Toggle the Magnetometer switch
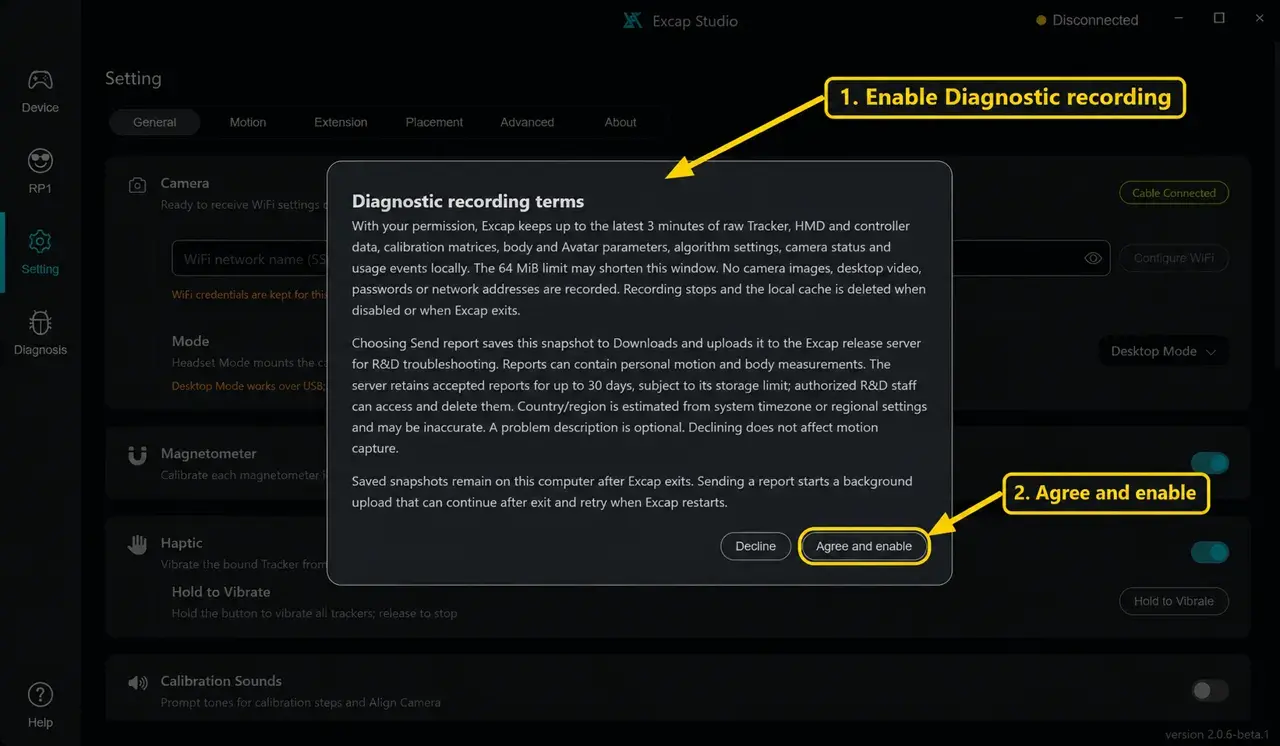The width and height of the screenshot is (1280, 746). click(x=1209, y=463)
